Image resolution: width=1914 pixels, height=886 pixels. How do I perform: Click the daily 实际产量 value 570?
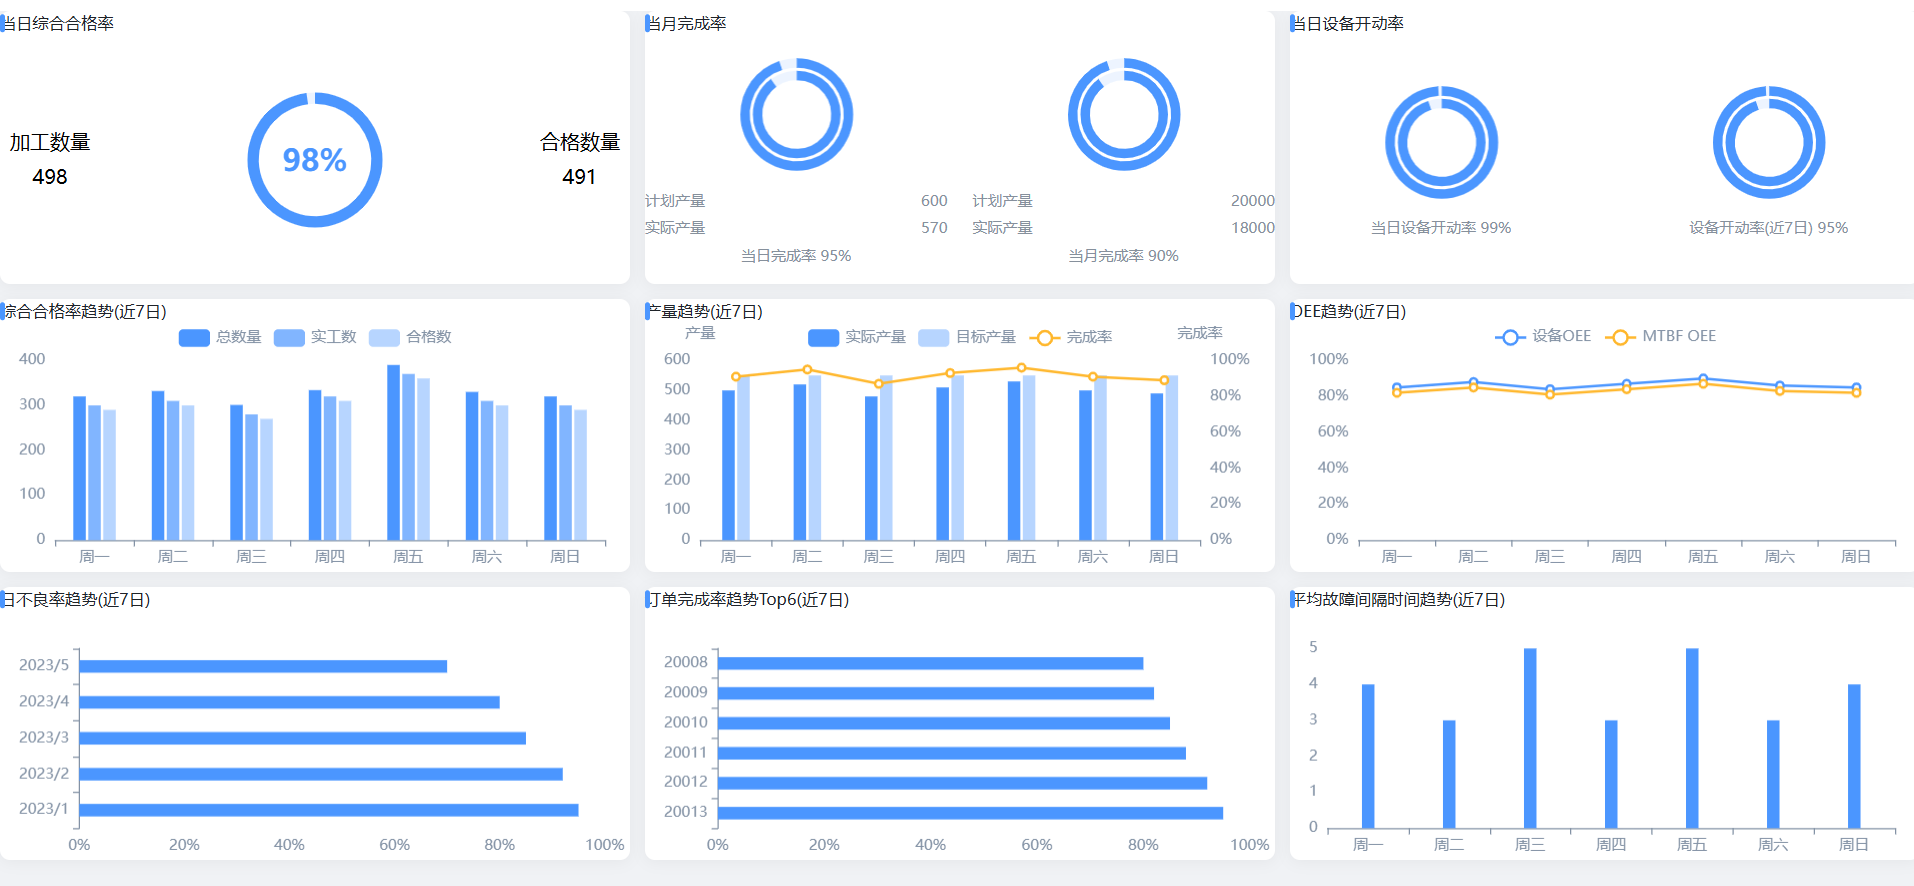[934, 228]
